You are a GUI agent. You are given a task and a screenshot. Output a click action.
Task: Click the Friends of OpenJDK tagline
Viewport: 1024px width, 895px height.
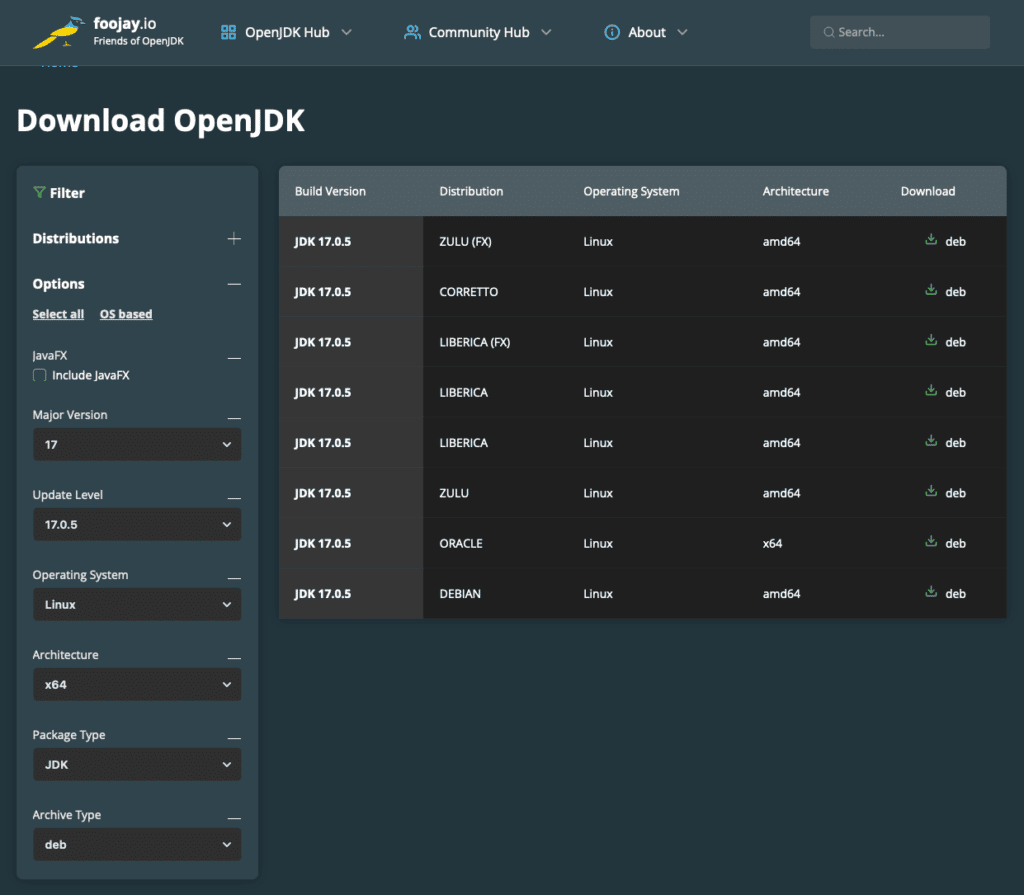138,41
